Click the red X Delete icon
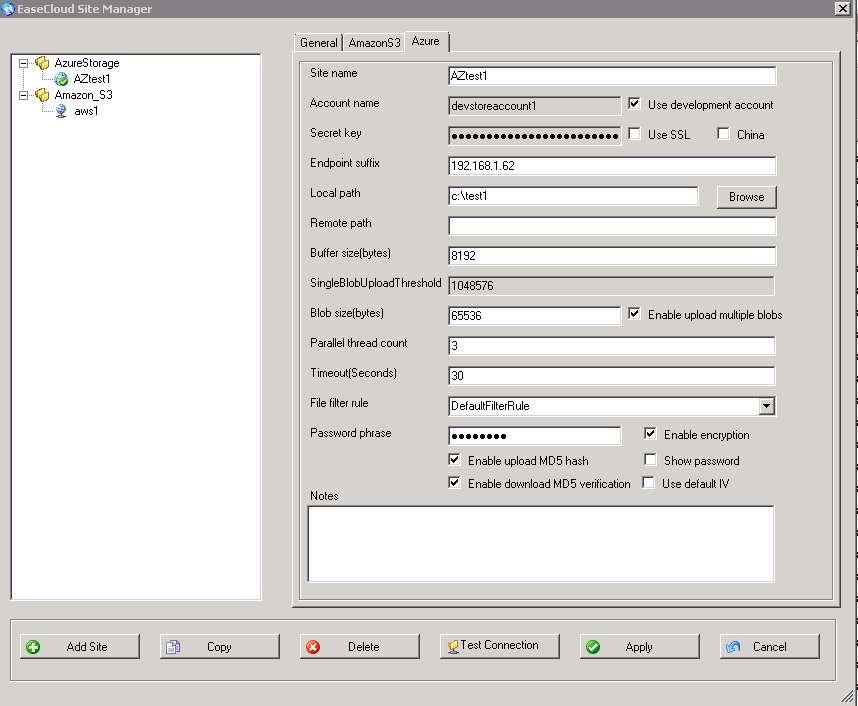Screen dimensions: 858x706 click(x=313, y=647)
